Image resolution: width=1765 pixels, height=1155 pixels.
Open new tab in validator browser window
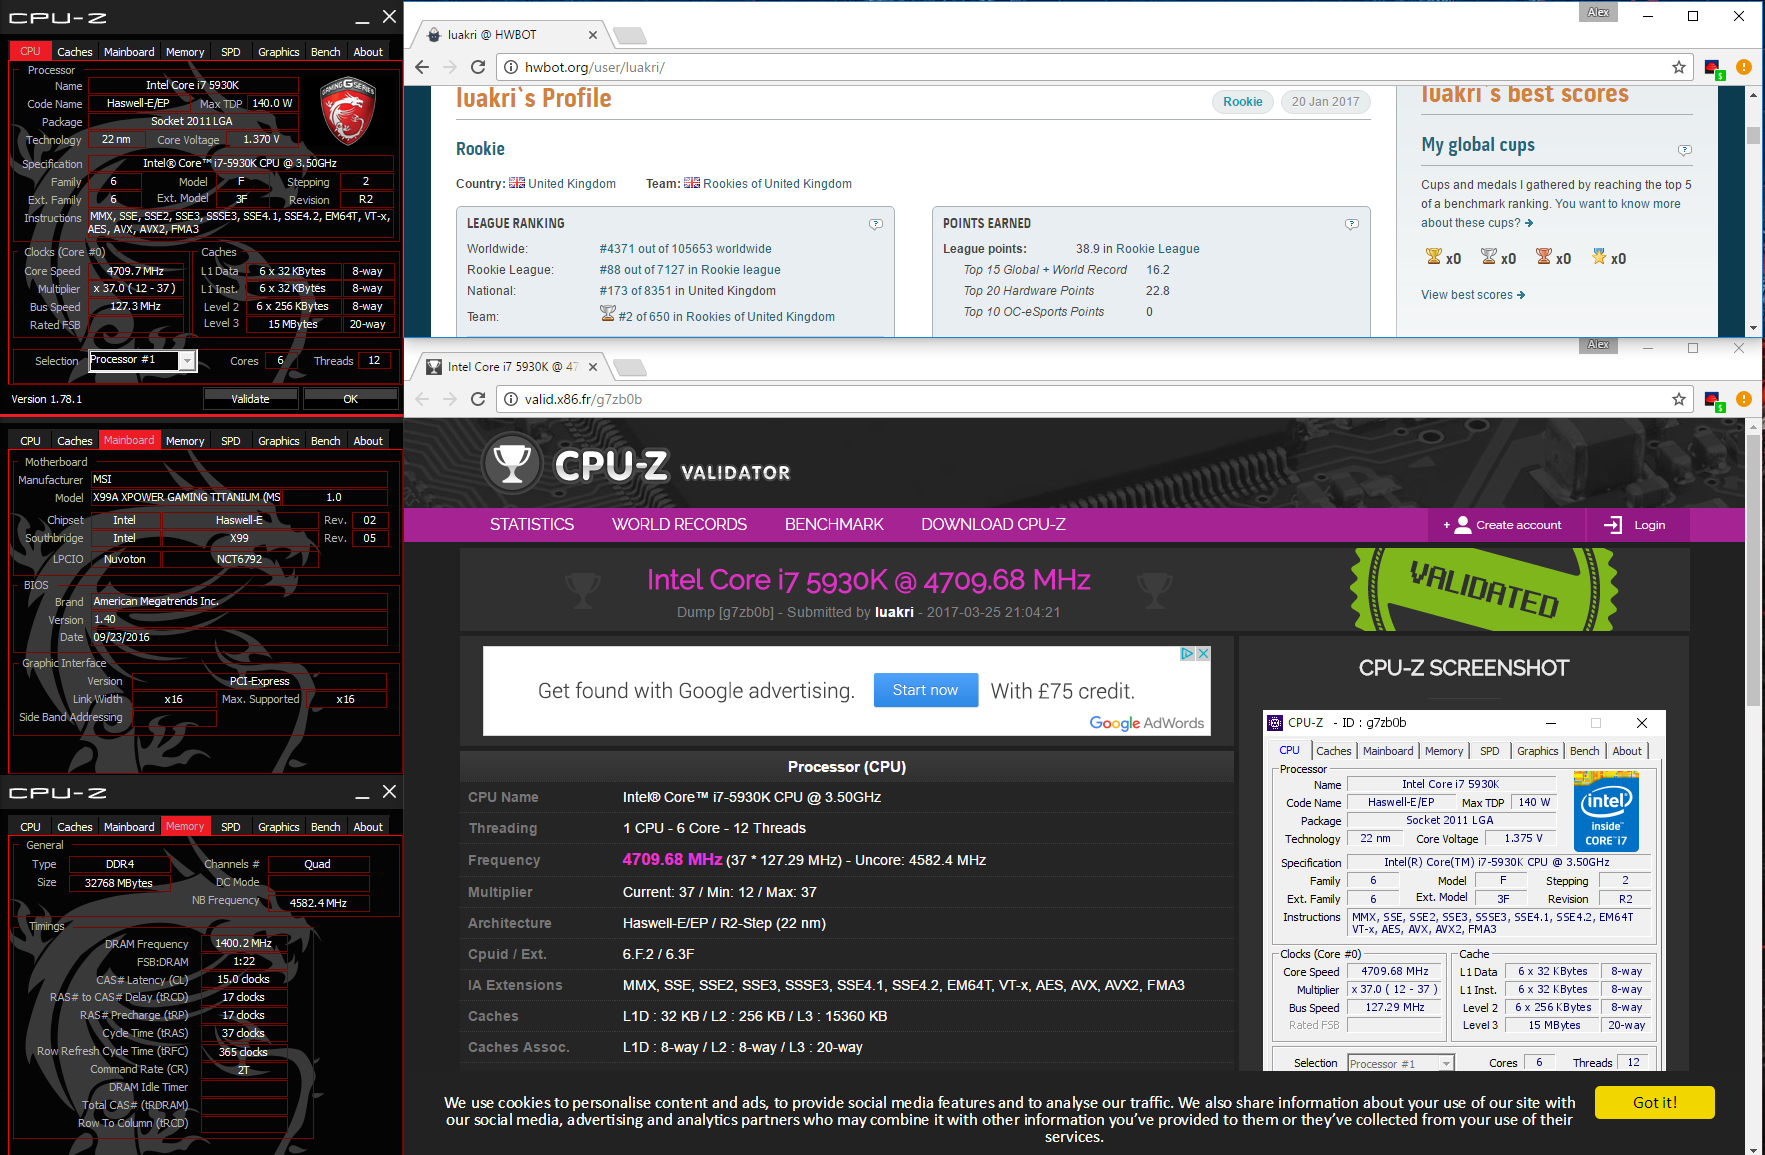point(629,368)
